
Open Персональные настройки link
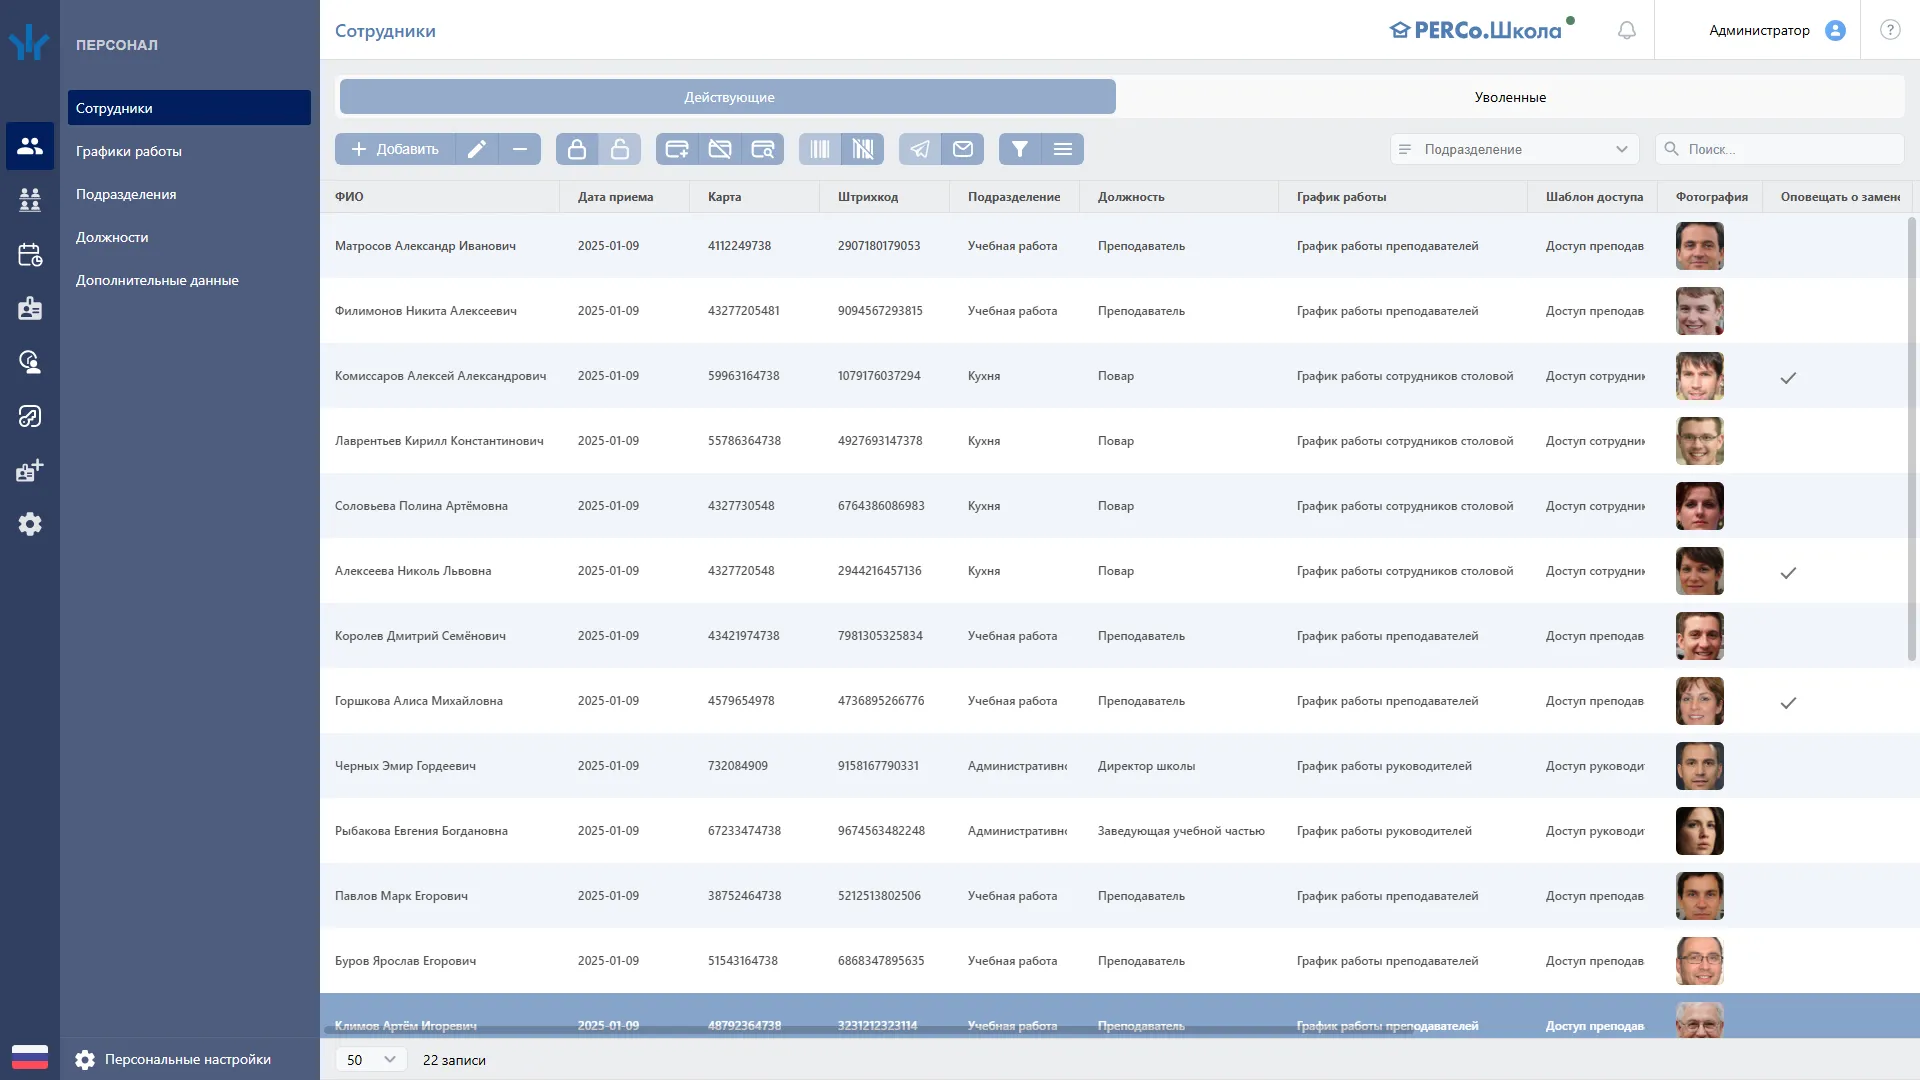click(x=187, y=1059)
